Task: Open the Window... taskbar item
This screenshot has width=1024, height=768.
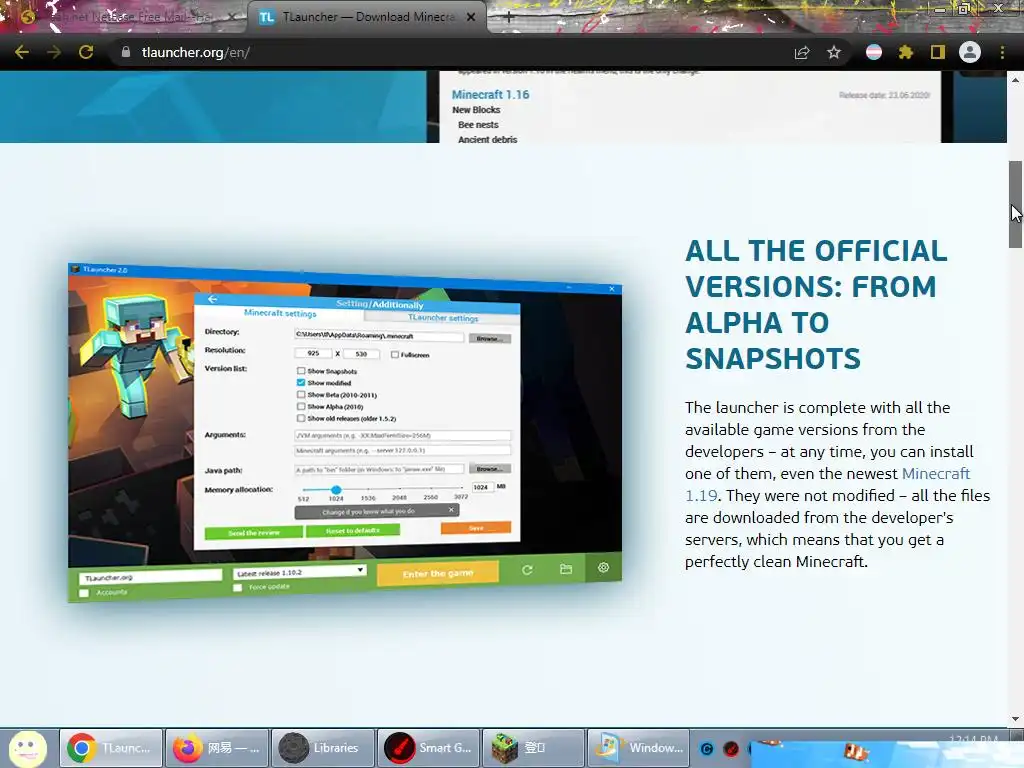Action: pyautogui.click(x=639, y=748)
